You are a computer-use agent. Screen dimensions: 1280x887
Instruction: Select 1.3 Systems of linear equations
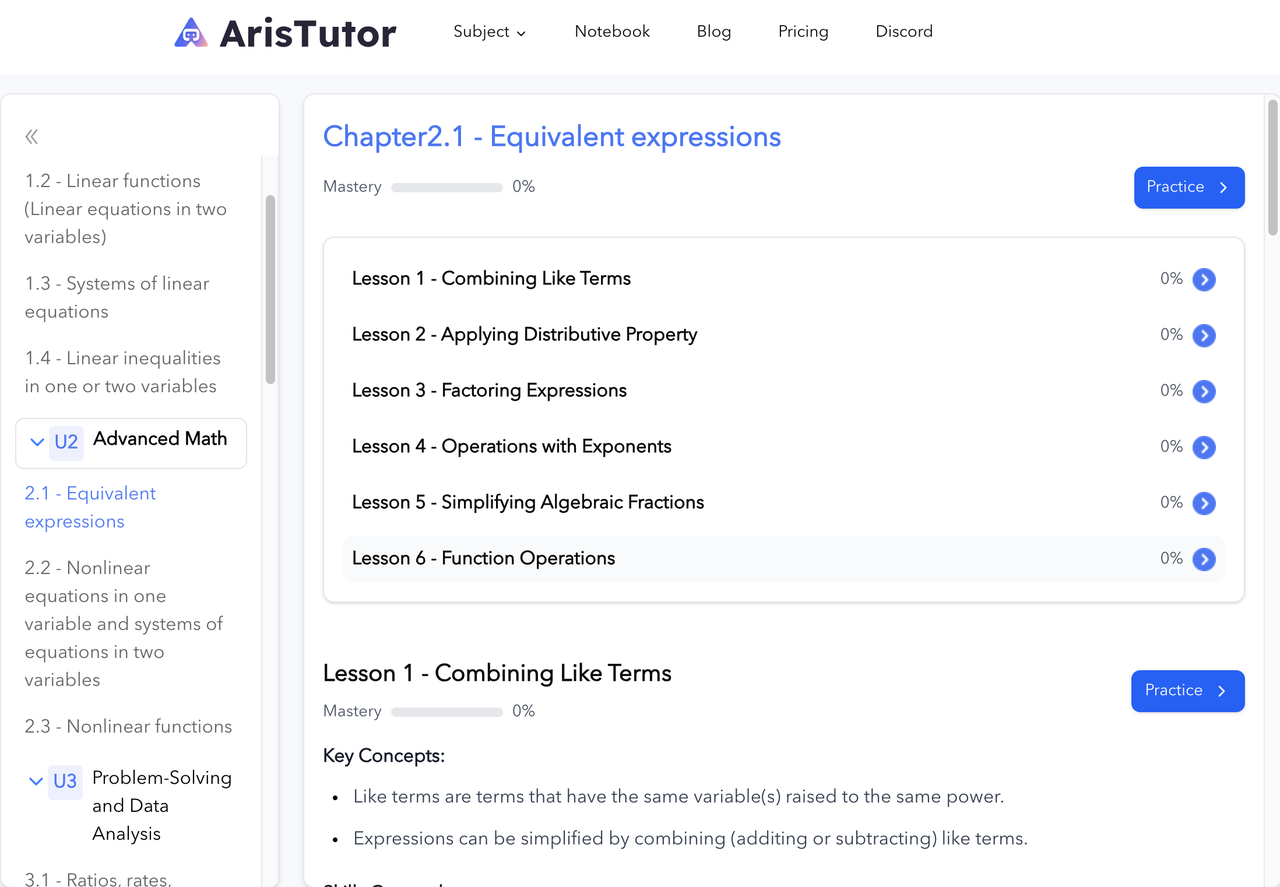[117, 298]
